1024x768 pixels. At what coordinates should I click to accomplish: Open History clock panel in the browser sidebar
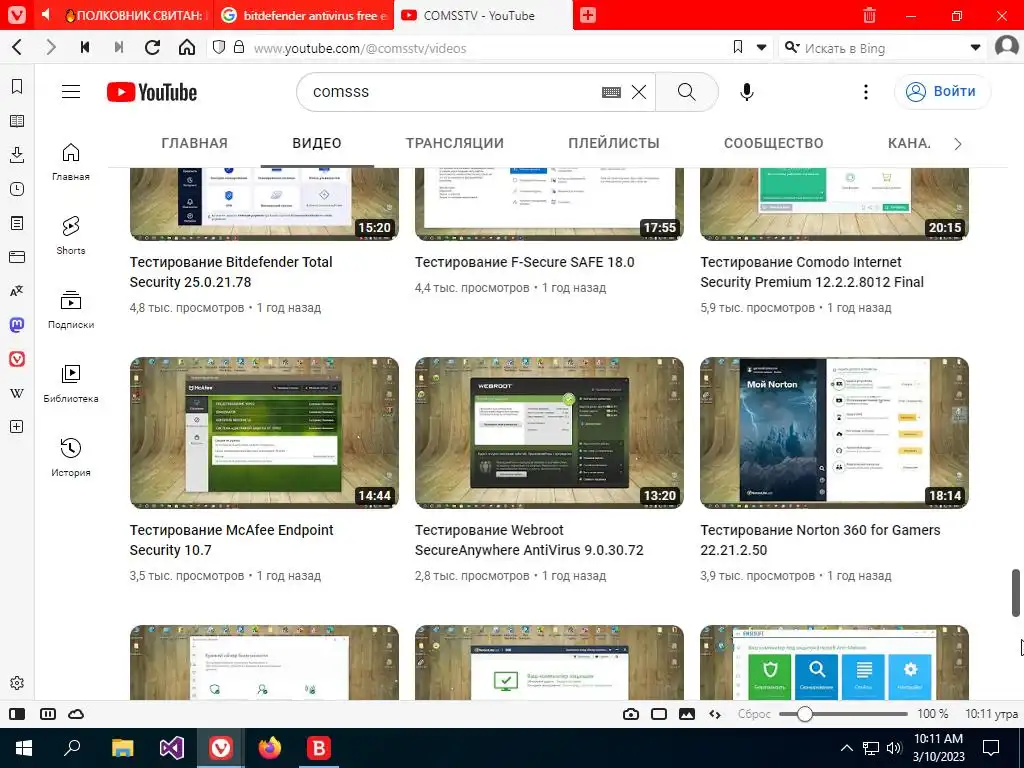[x=17, y=189]
